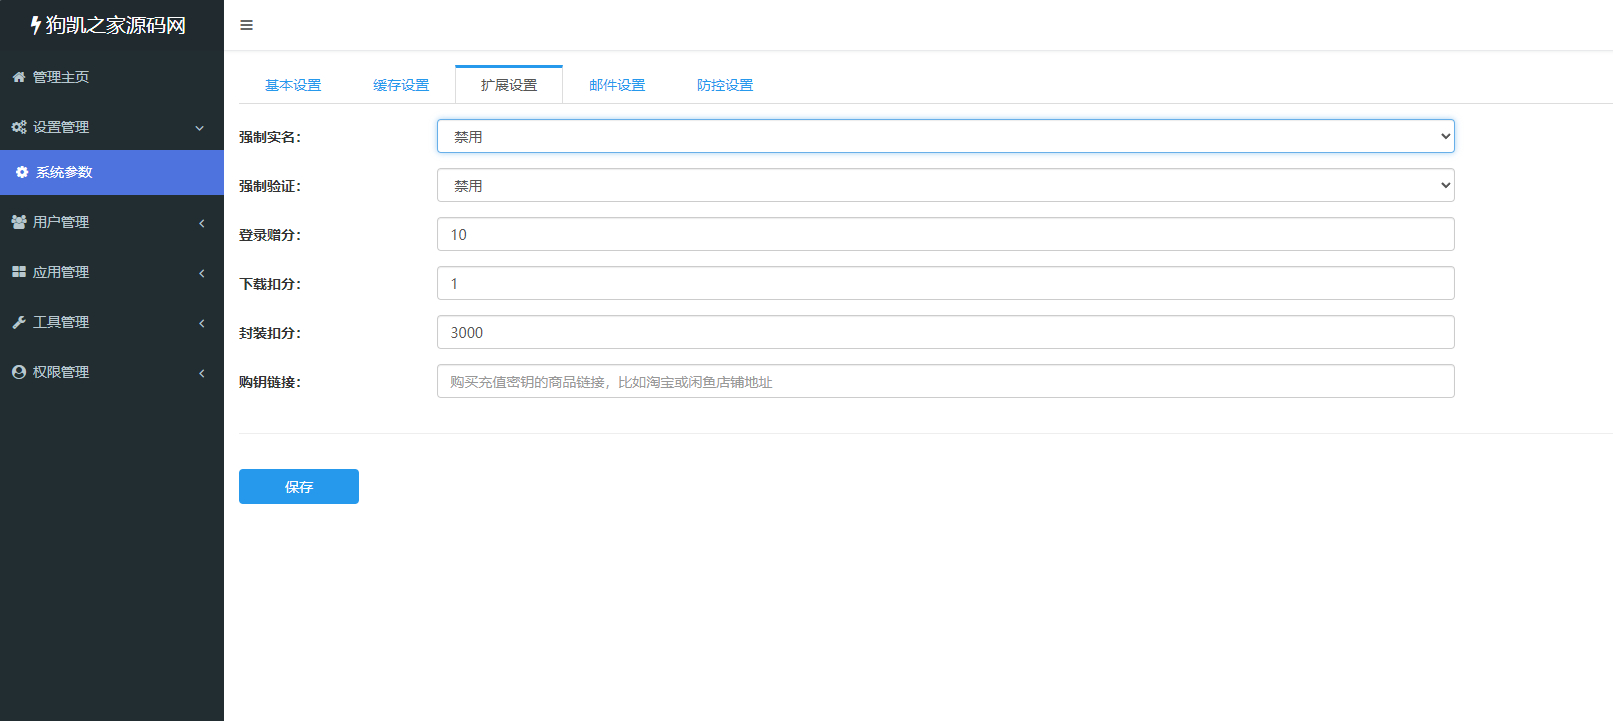Switch to the 基本设置 tab
Screen dimensions: 1613x721
293,85
